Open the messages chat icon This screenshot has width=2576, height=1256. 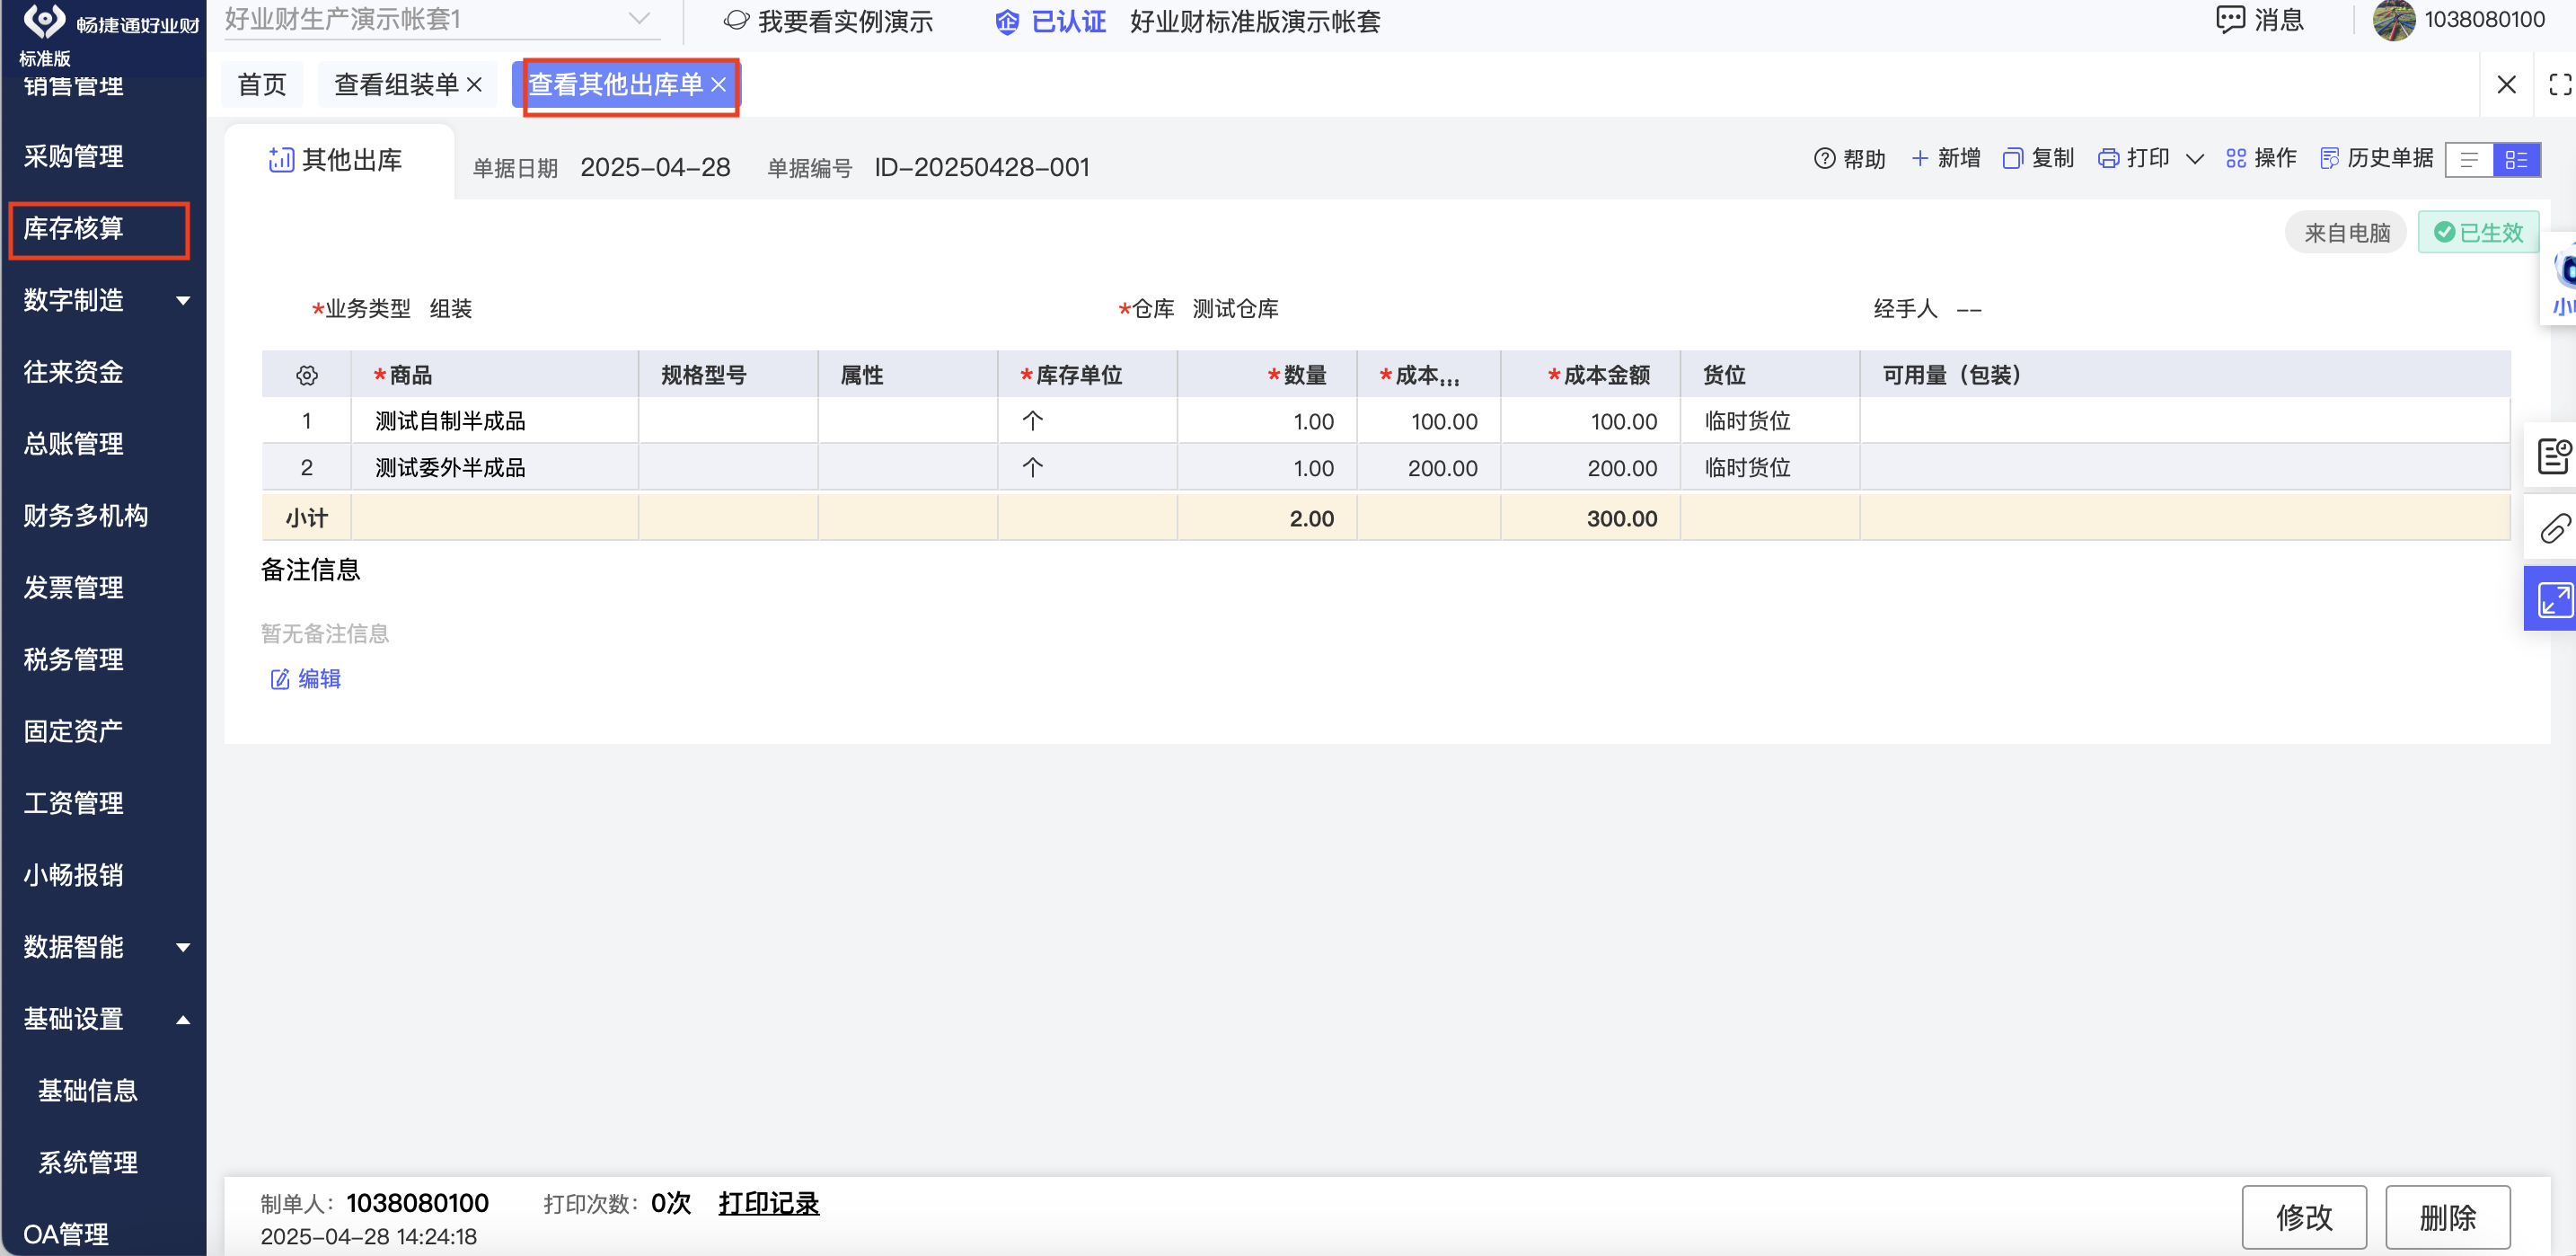tap(2230, 20)
